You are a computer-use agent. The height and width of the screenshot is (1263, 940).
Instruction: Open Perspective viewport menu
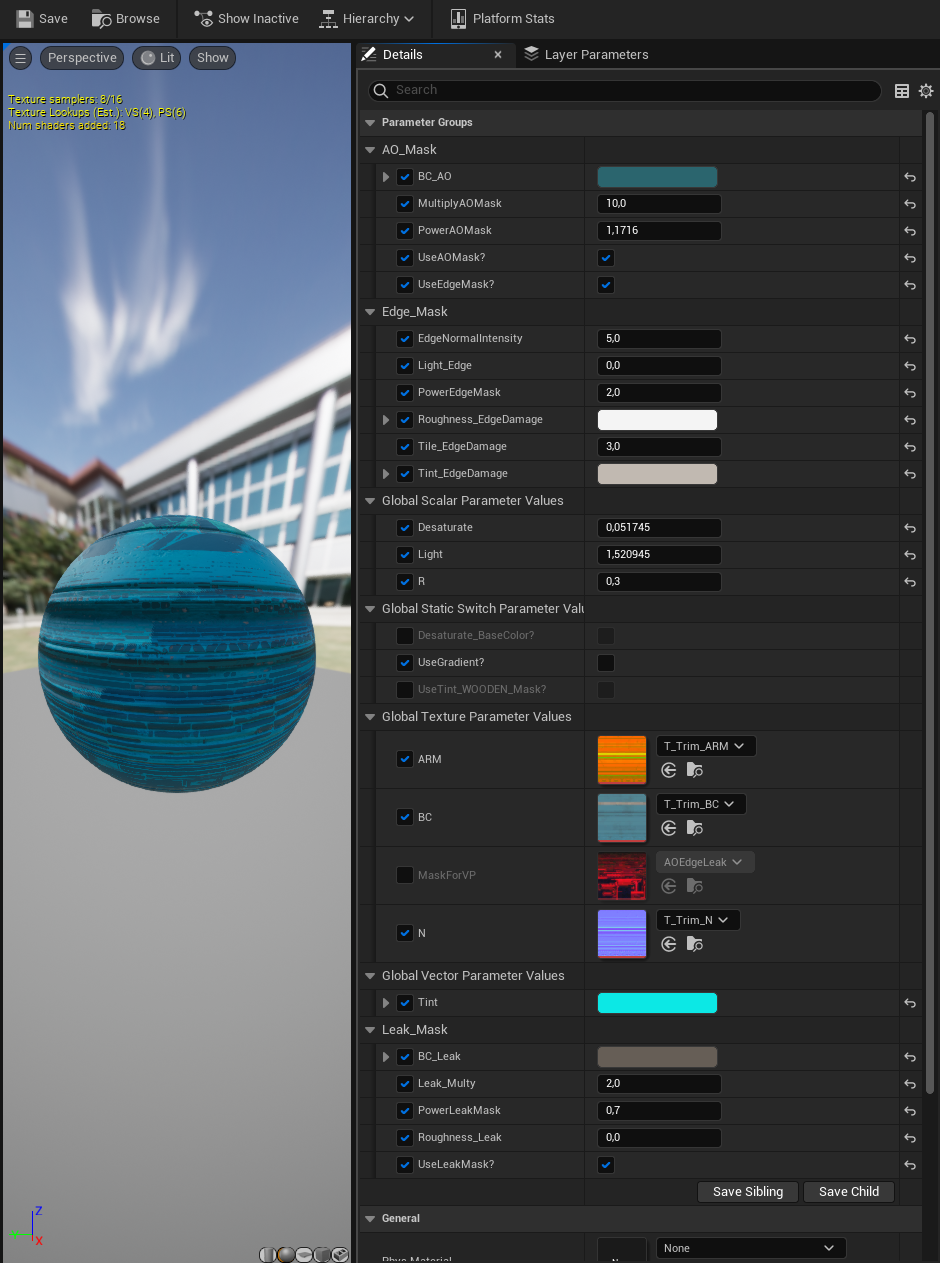82,58
